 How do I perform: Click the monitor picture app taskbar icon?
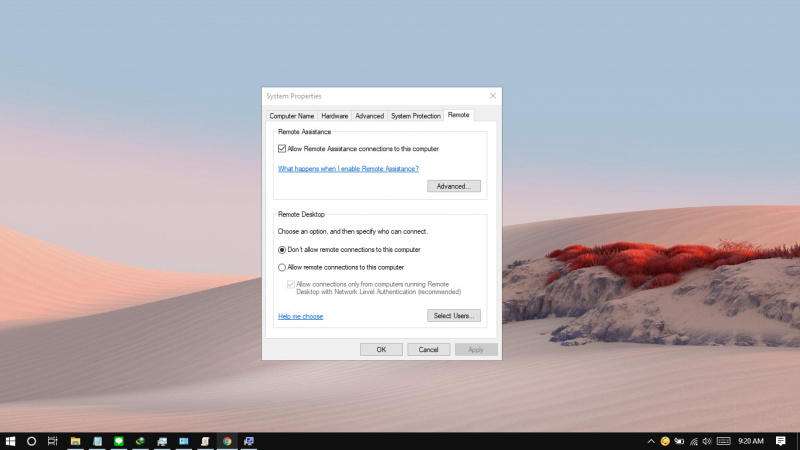tap(162, 441)
